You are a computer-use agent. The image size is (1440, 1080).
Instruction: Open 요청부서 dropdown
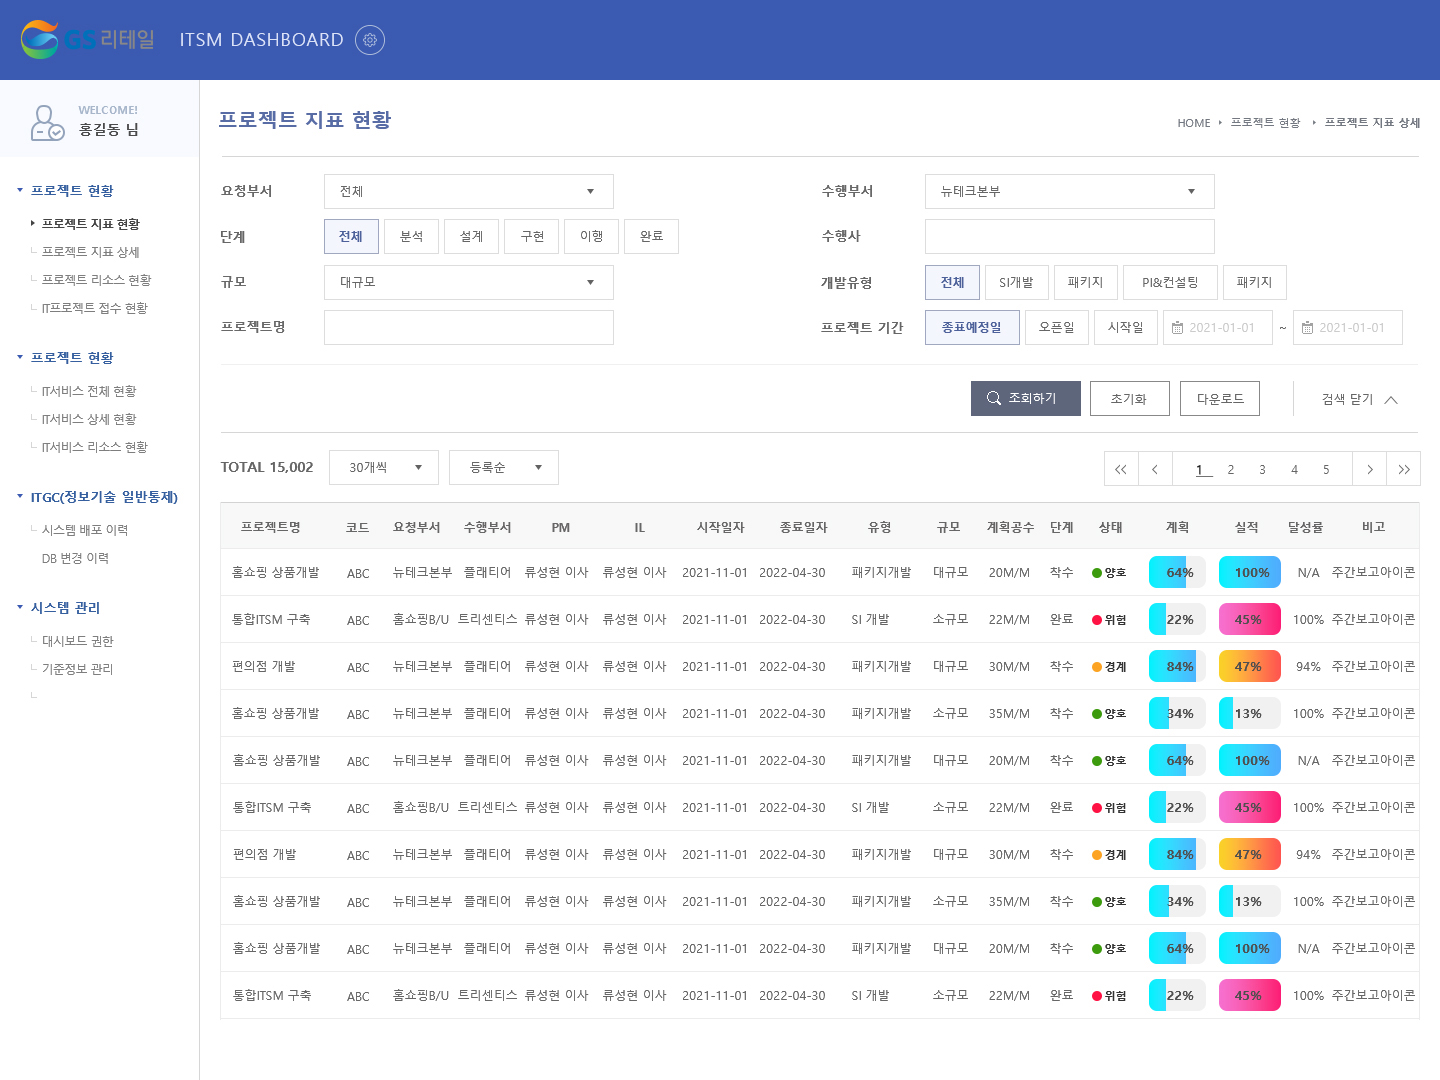(x=469, y=191)
